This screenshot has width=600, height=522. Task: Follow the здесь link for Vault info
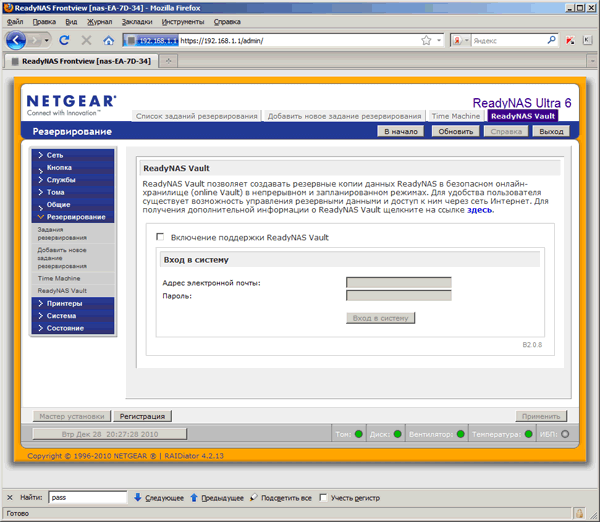click(479, 210)
